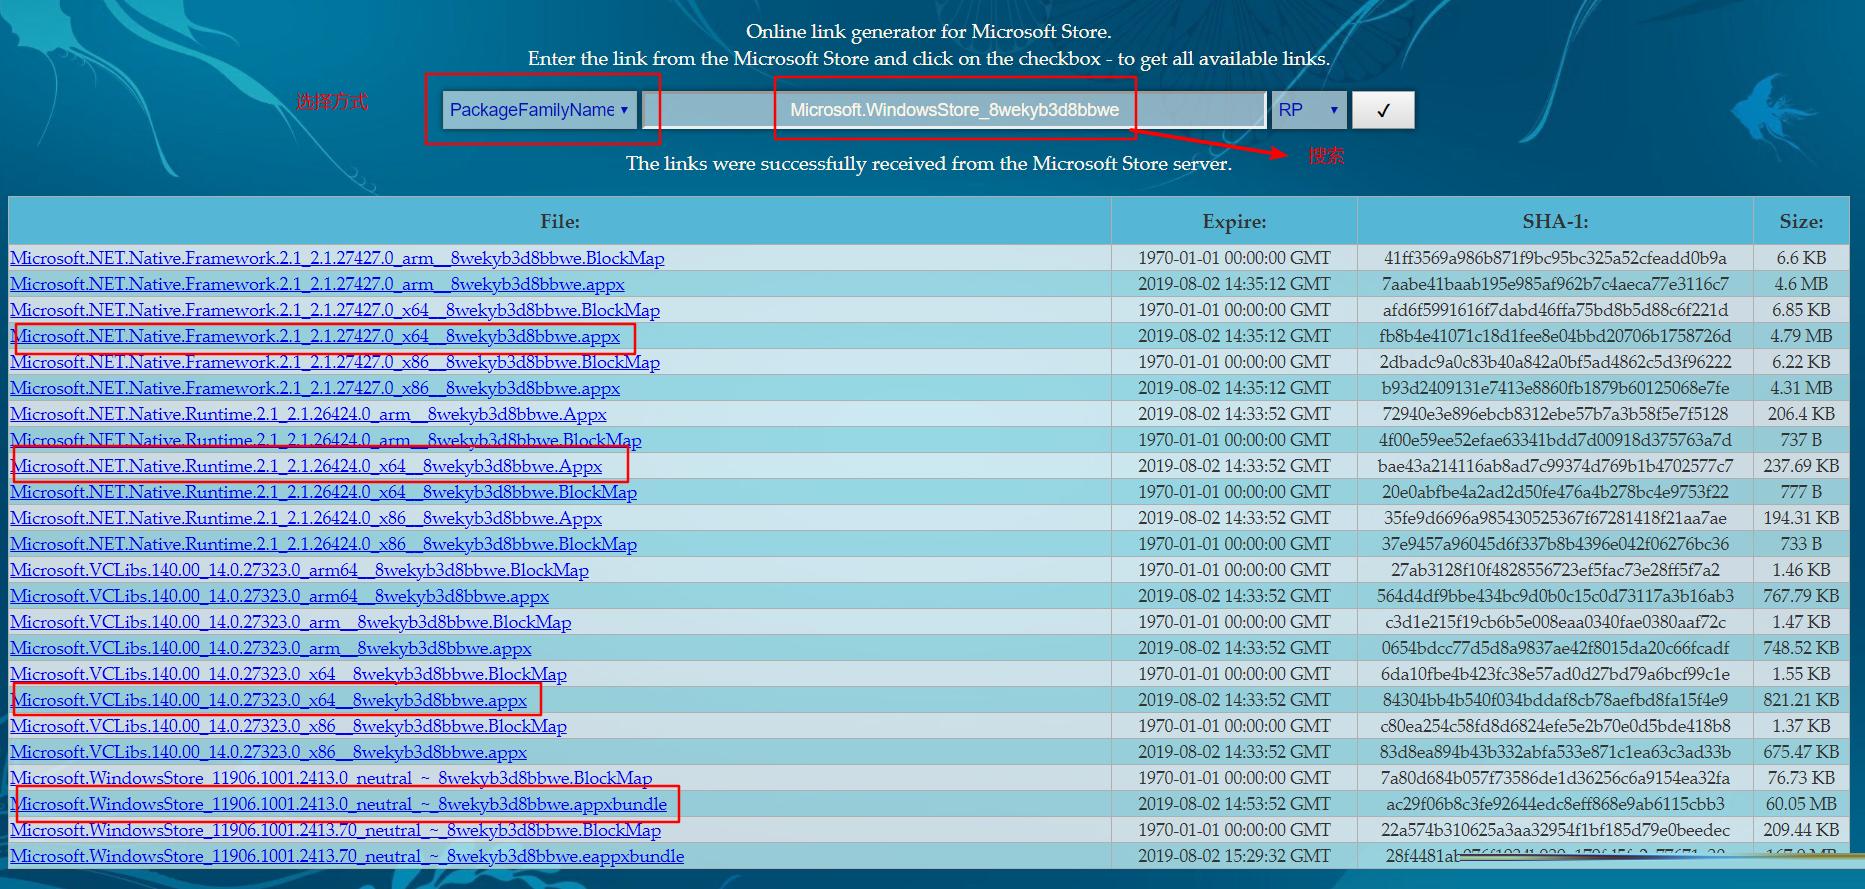The image size is (1865, 889).
Task: Click the 2019-08-02 15:29:32 GMT expiry cell
Action: [x=1234, y=856]
